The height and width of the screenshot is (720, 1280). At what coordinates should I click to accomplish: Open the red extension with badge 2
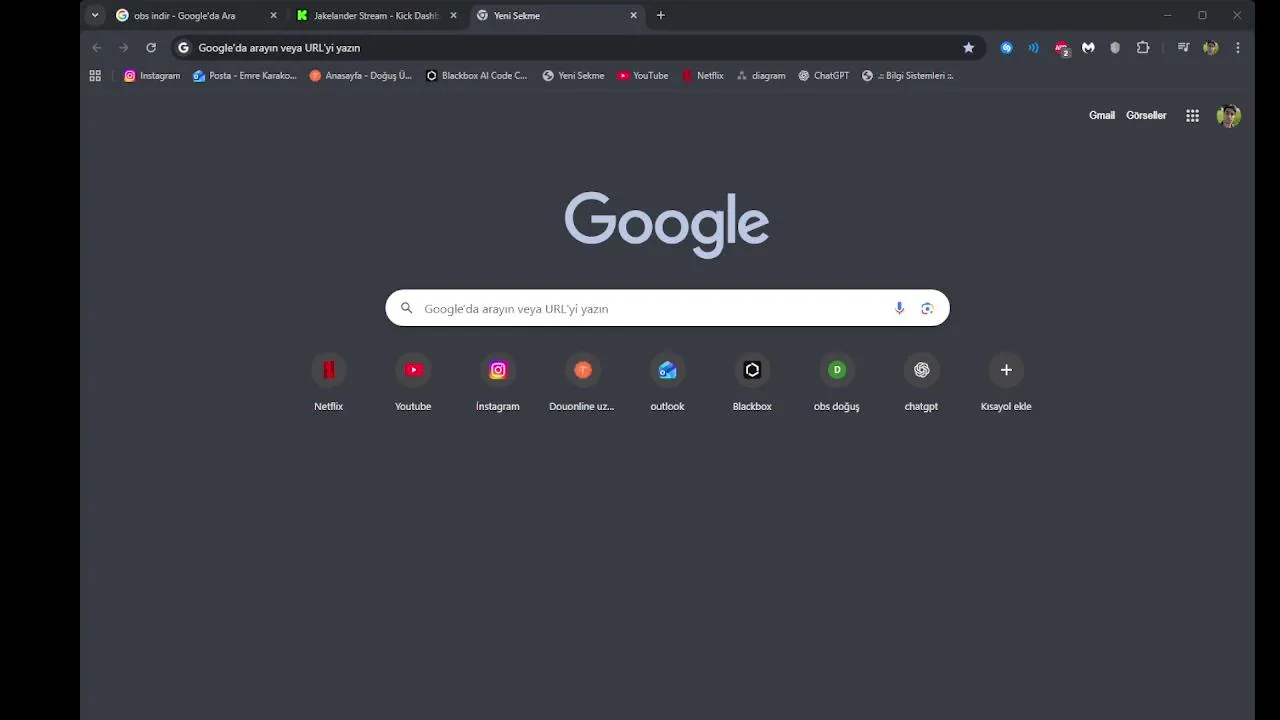tap(1061, 47)
